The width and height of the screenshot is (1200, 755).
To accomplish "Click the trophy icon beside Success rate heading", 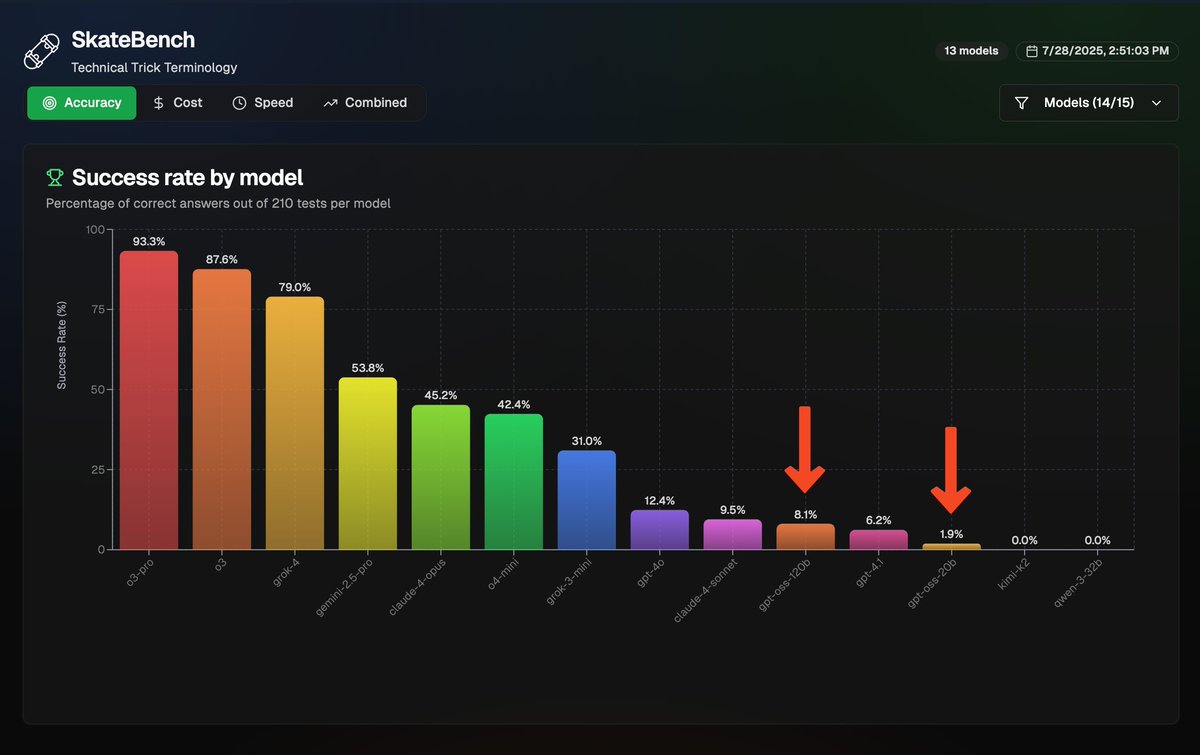I will tap(55, 178).
